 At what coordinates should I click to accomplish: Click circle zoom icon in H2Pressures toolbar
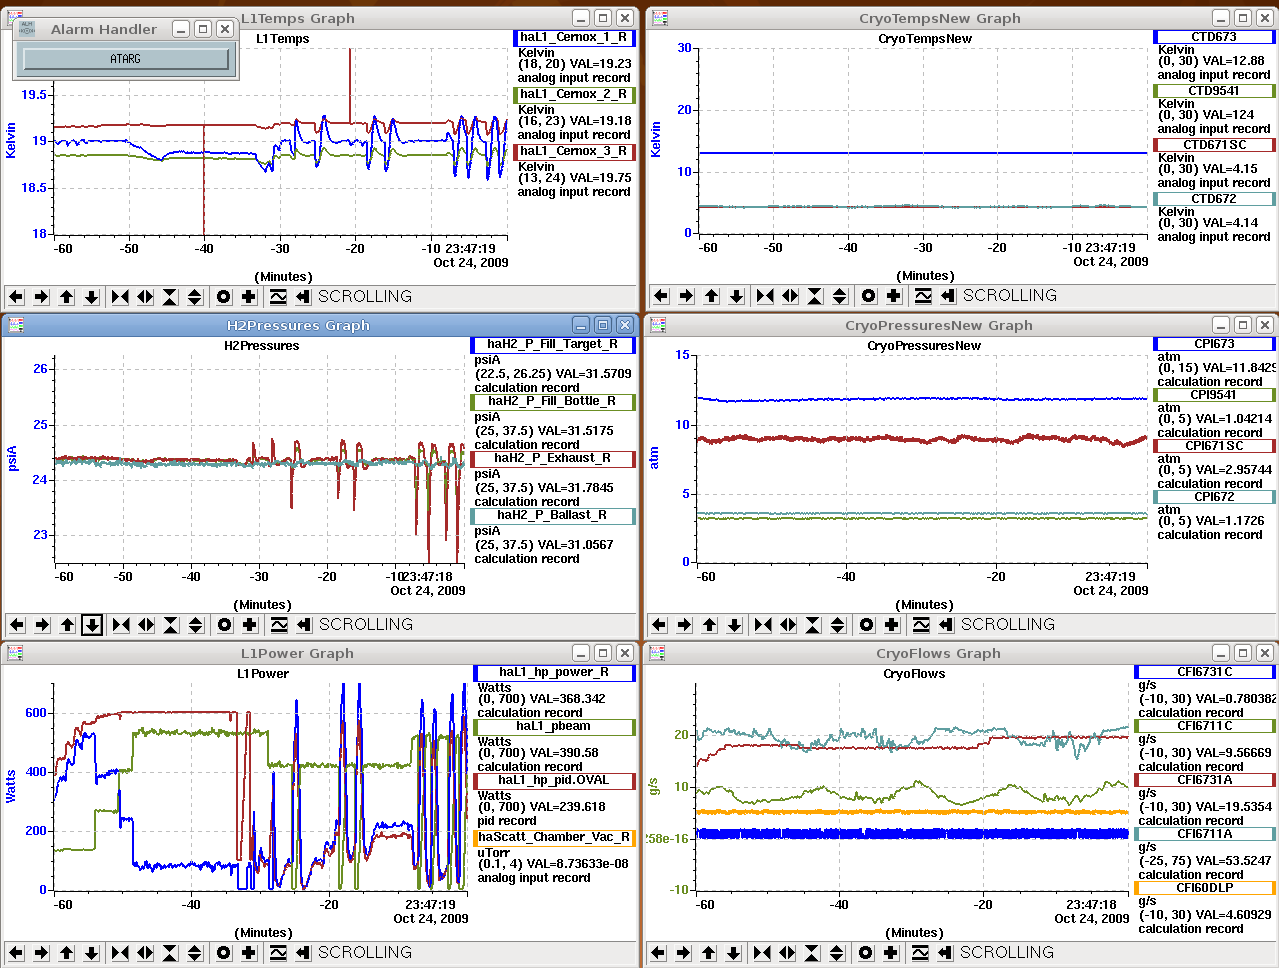224,625
